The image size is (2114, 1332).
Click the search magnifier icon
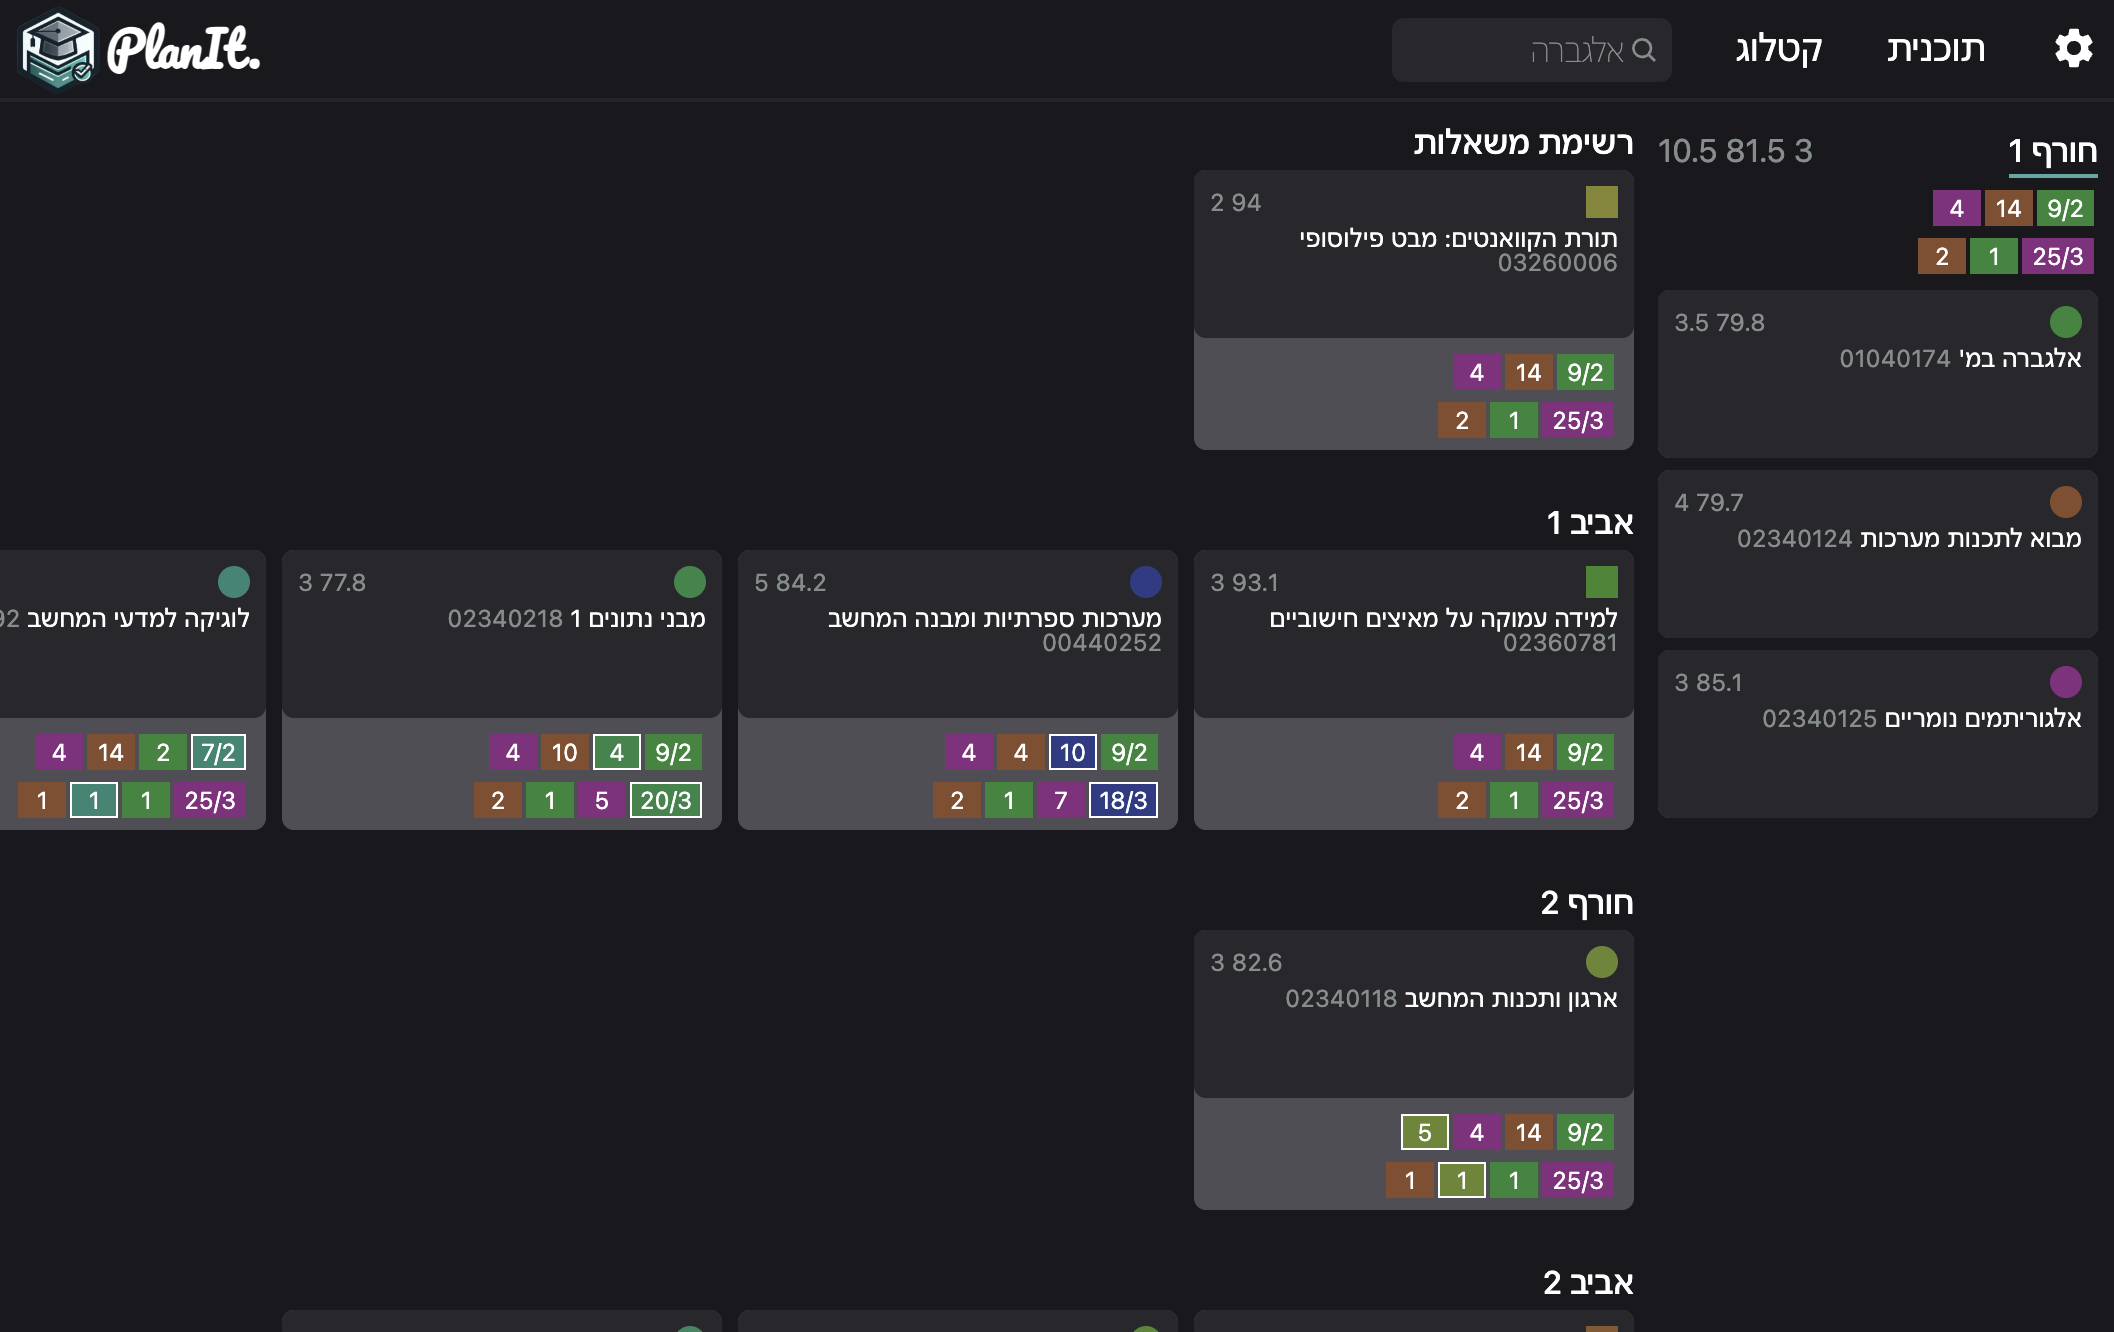pos(1644,49)
